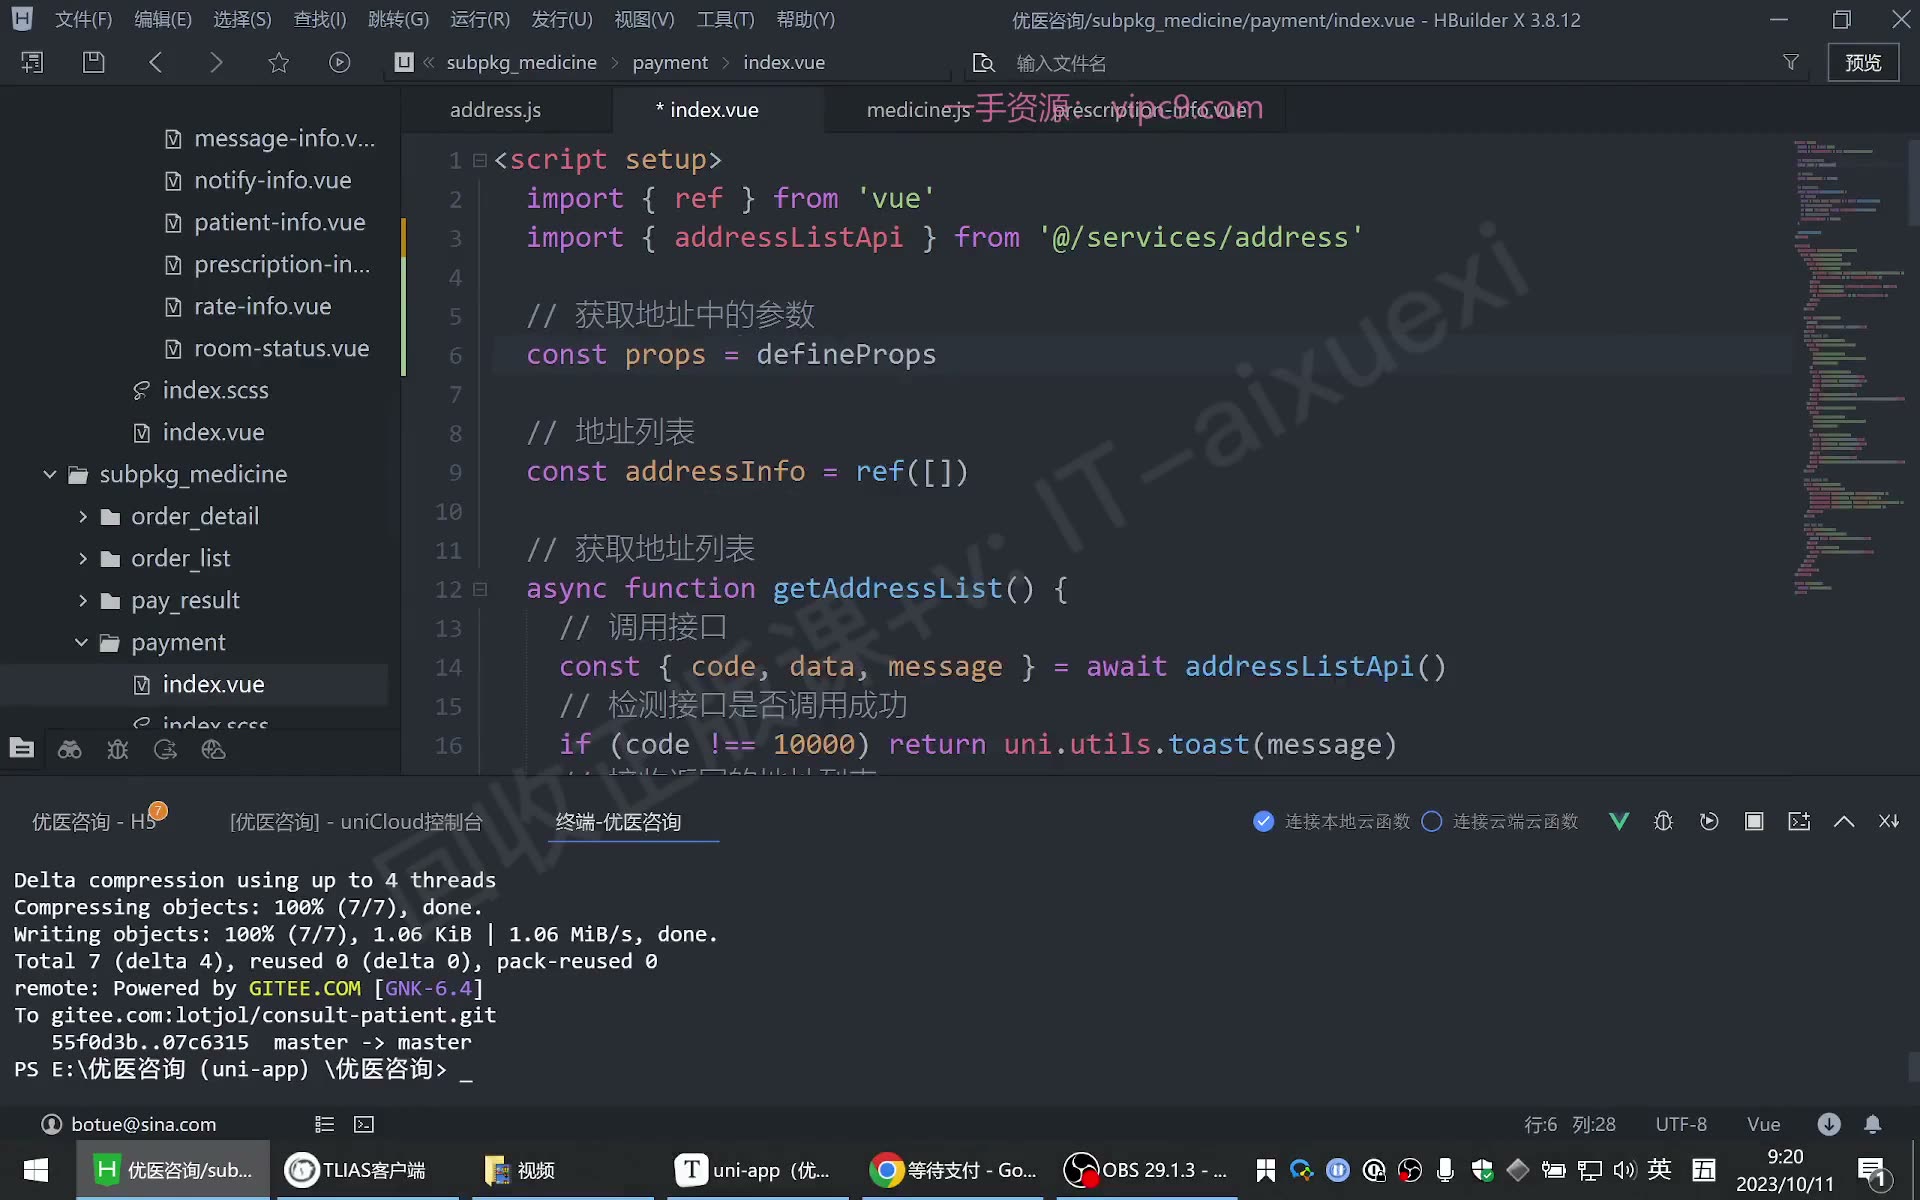Click the payment breadcrumb segment
The width and height of the screenshot is (1920, 1200).
click(670, 62)
